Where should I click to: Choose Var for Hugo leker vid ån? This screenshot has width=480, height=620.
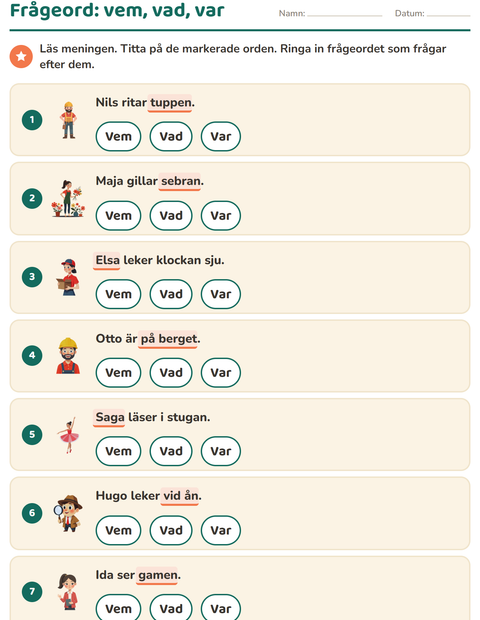coord(221,530)
